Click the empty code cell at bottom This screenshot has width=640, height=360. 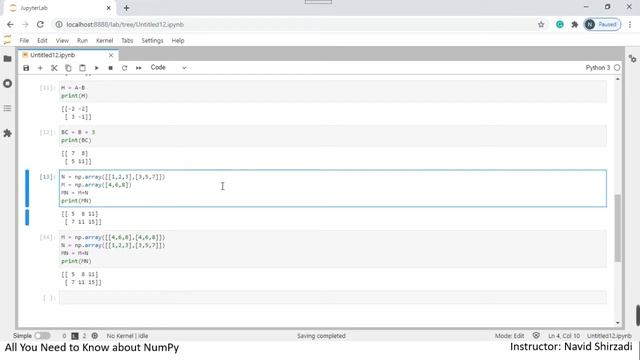[x=333, y=298]
